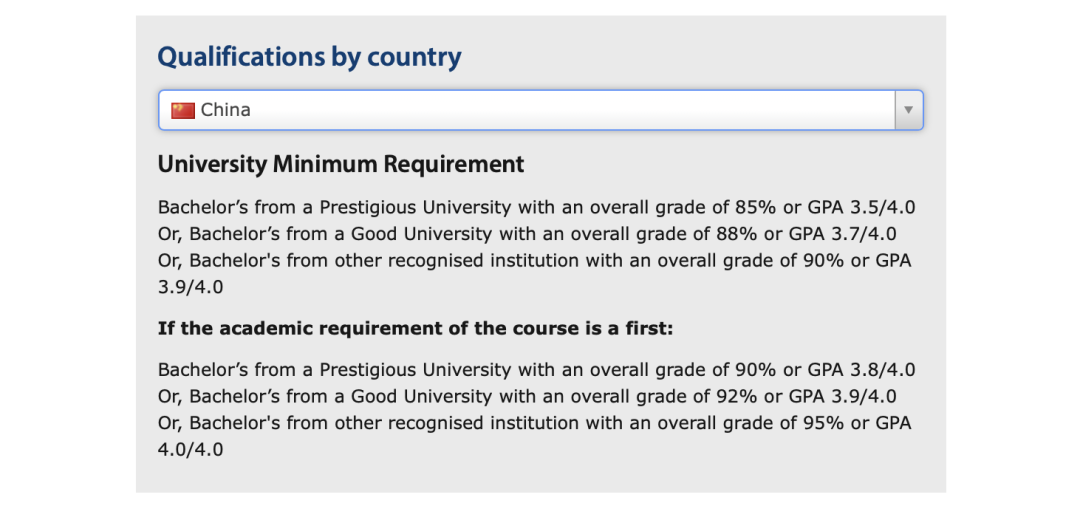Click the word 'Requirement' in the subheading

coord(454,165)
